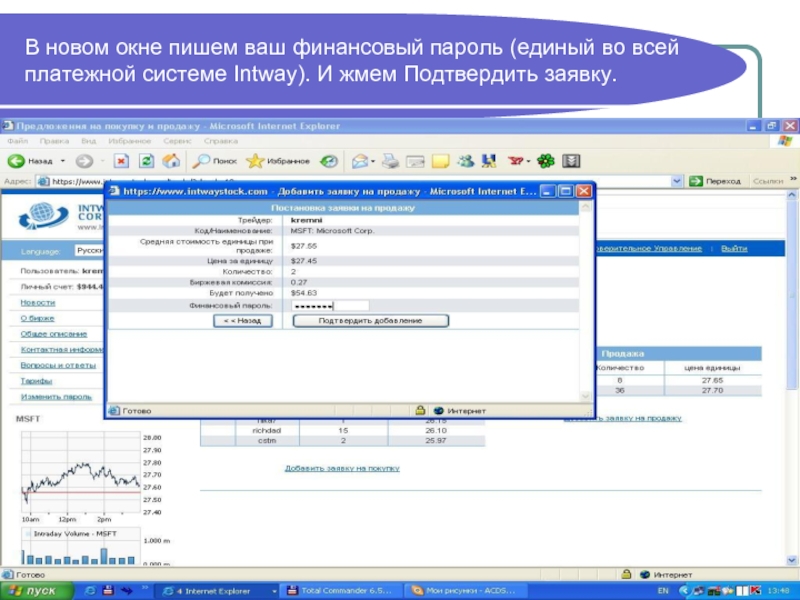This screenshot has height=600, width=800.
Task: Open the Yahoo icon dropdown arrow
Action: click(x=528, y=161)
